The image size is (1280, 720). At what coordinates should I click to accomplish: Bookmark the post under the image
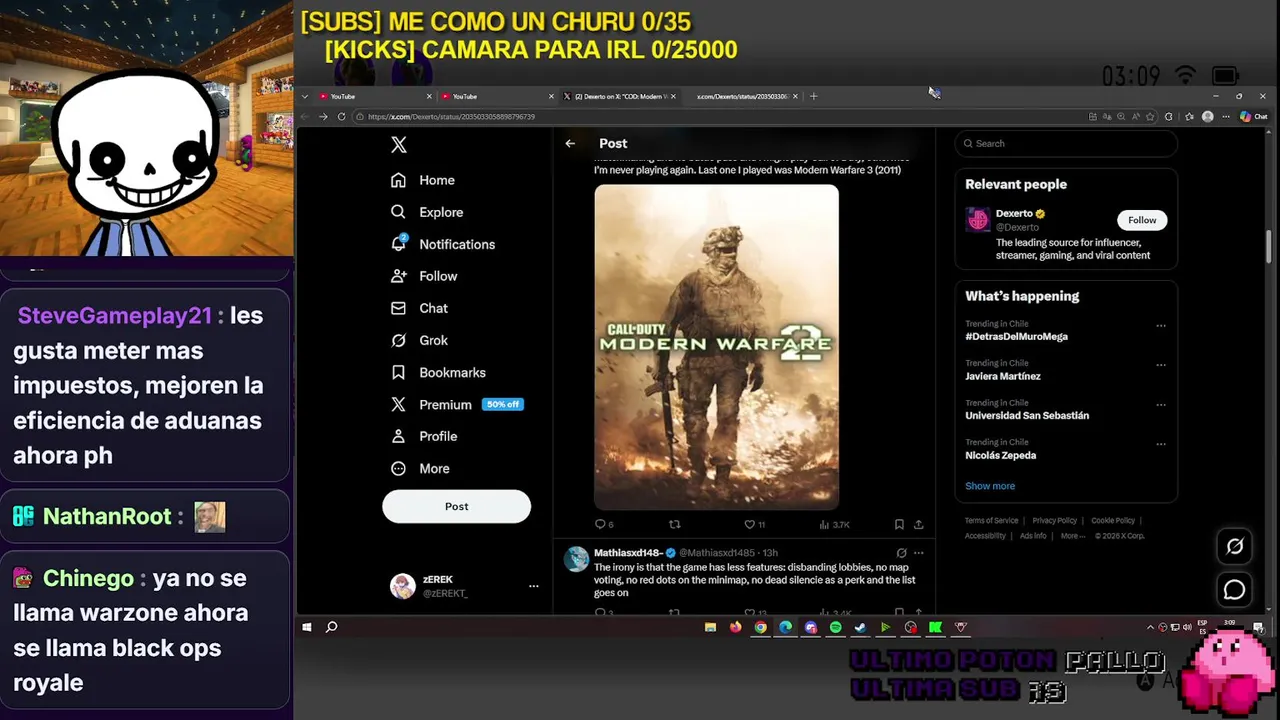(x=899, y=524)
